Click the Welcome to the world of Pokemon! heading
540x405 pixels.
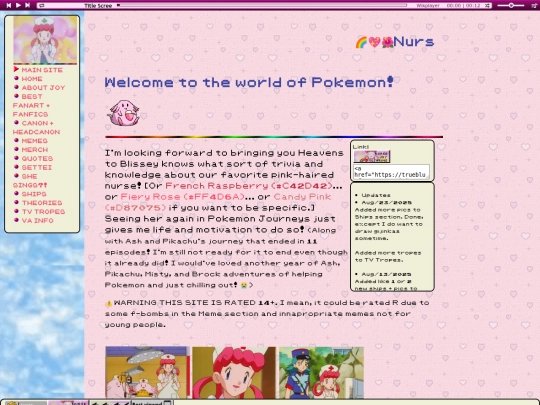(x=249, y=83)
